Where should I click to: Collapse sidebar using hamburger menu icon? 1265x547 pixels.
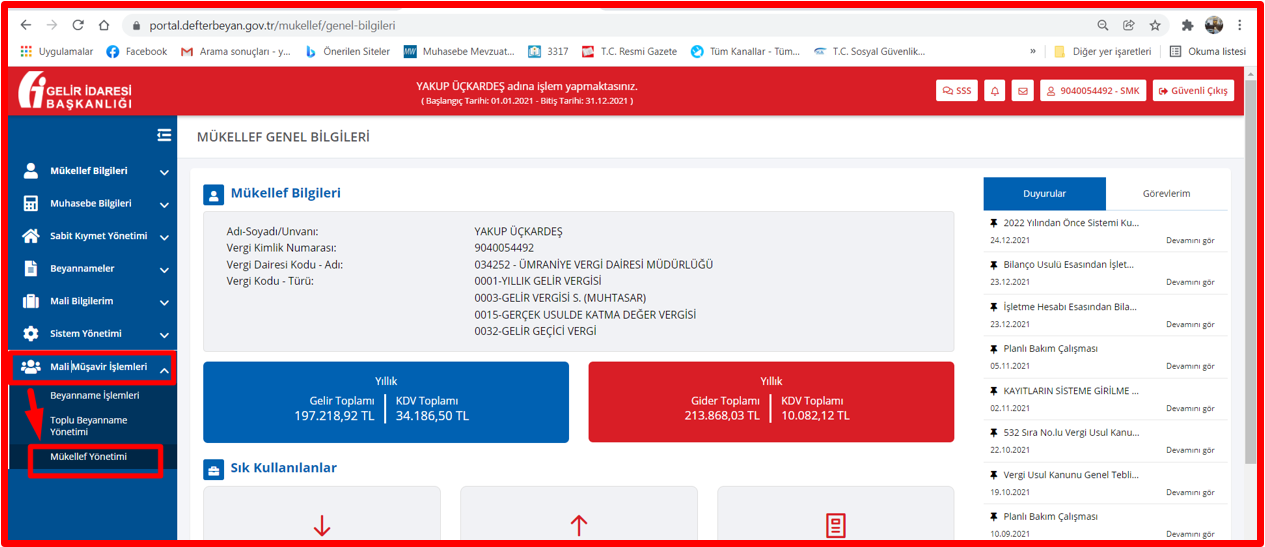tap(164, 135)
